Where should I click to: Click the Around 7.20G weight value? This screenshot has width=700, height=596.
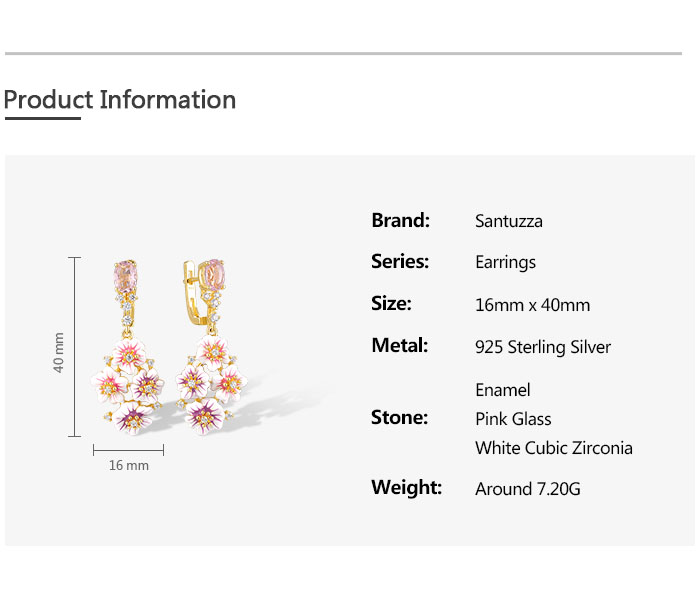coord(528,489)
